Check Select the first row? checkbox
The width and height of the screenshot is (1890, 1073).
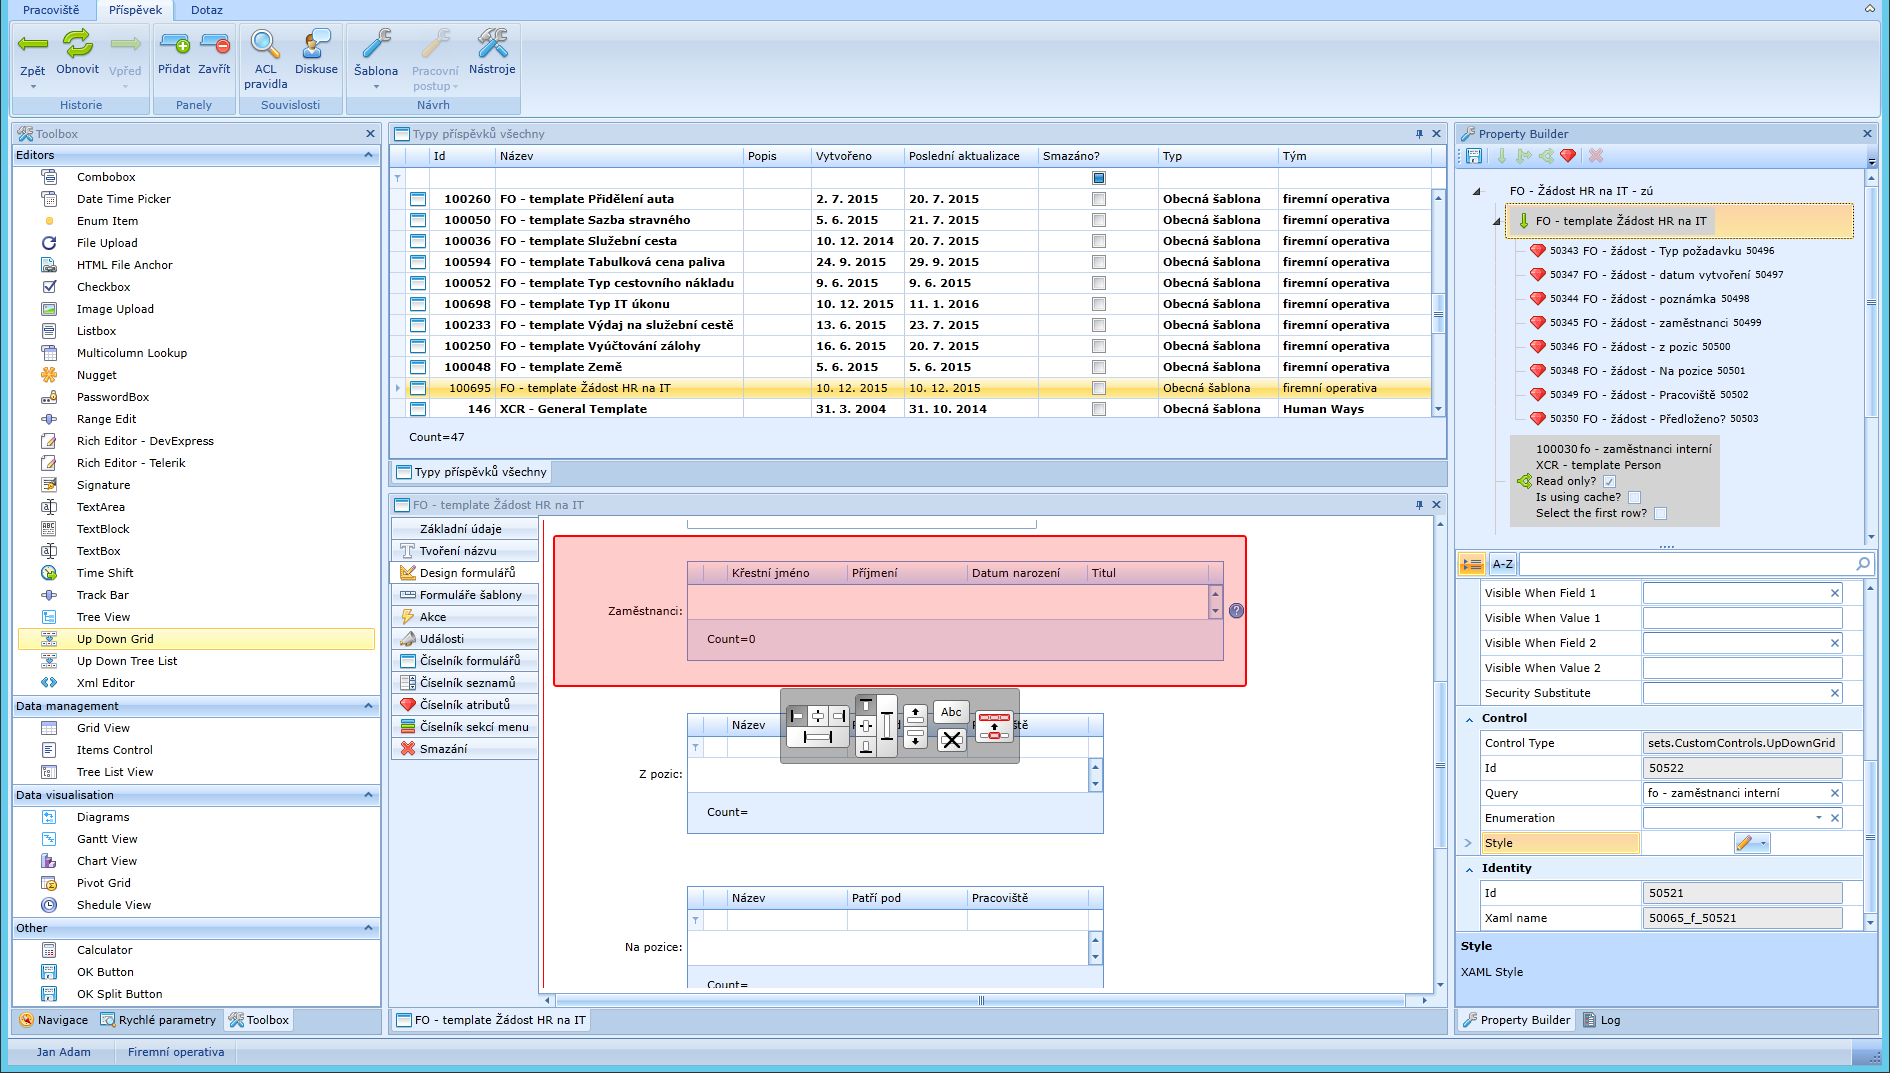(1660, 513)
